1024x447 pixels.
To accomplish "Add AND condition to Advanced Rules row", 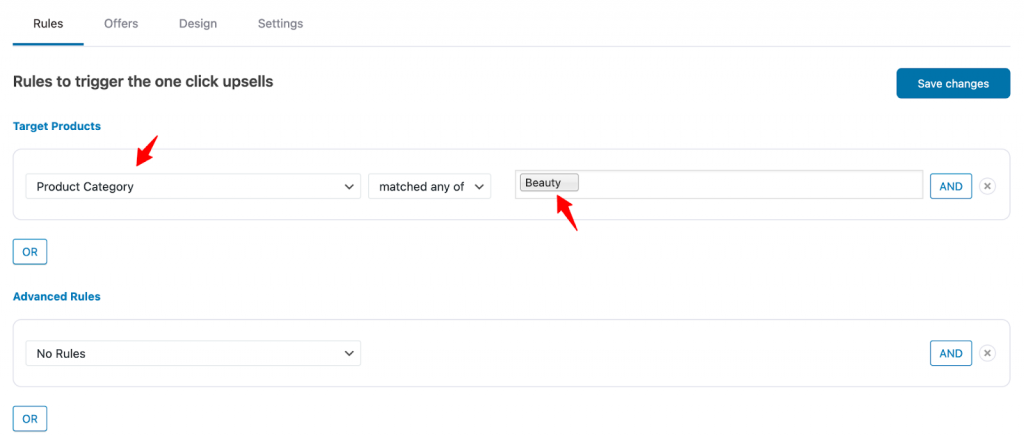I will [x=951, y=354].
